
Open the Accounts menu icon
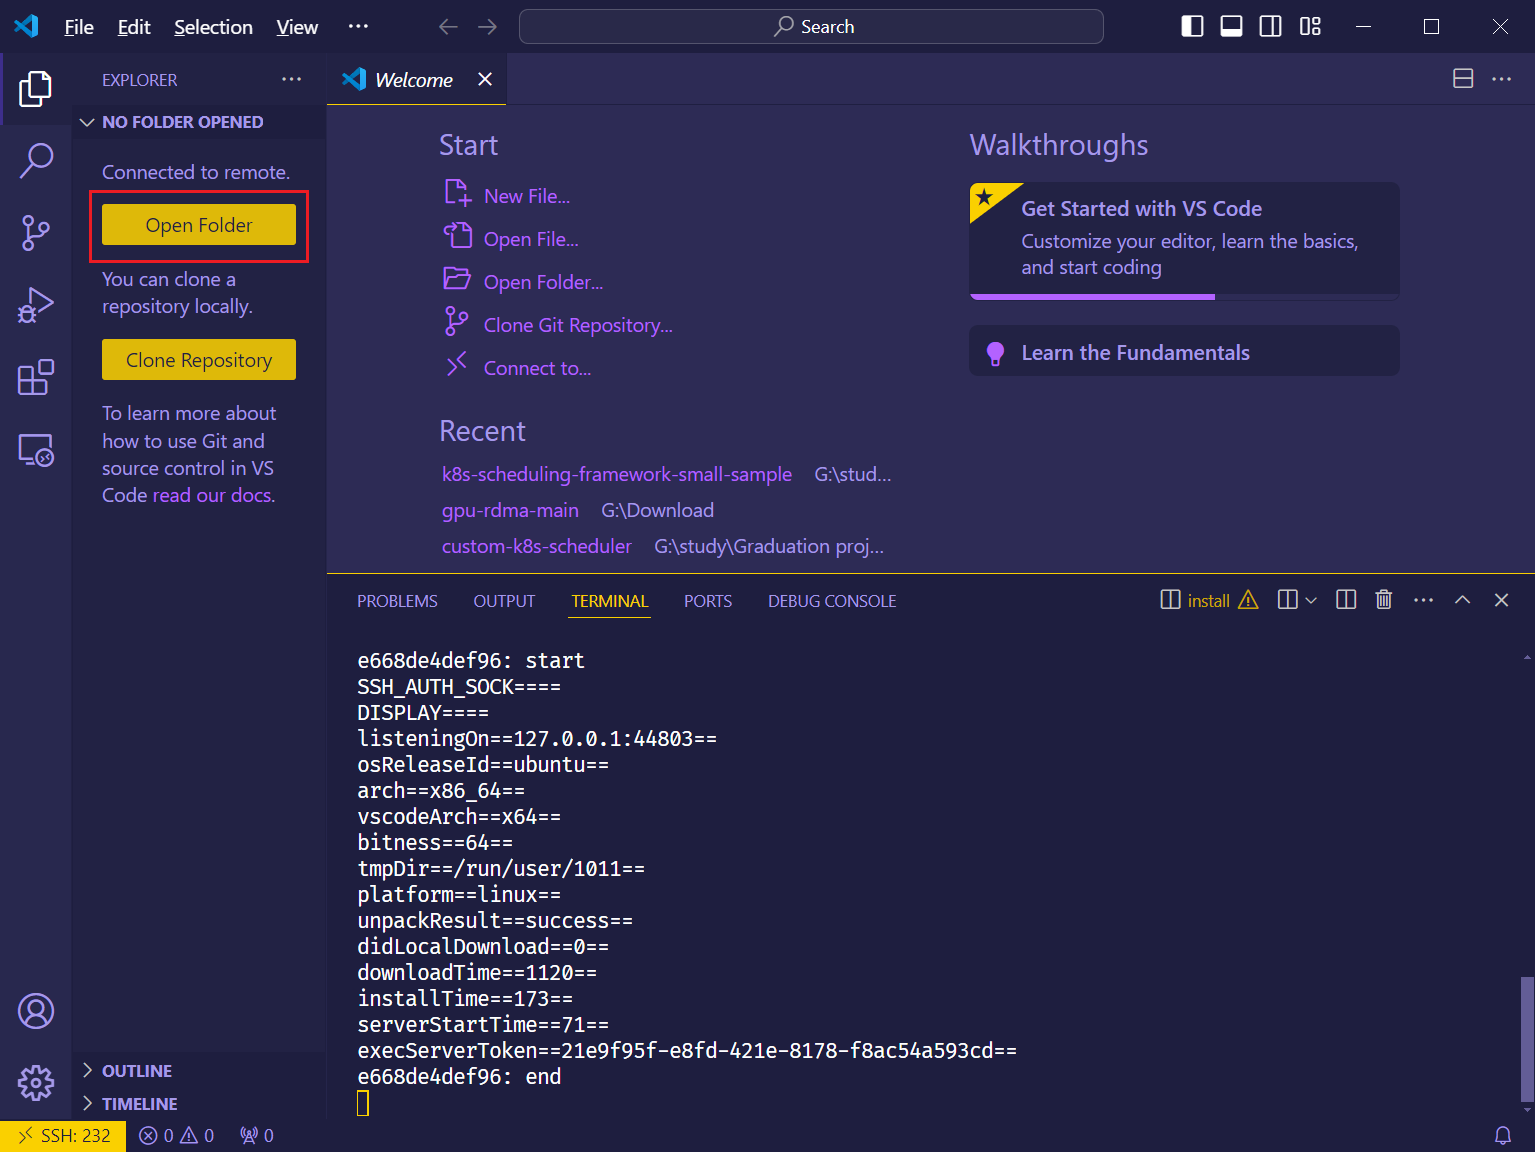[x=36, y=1011]
